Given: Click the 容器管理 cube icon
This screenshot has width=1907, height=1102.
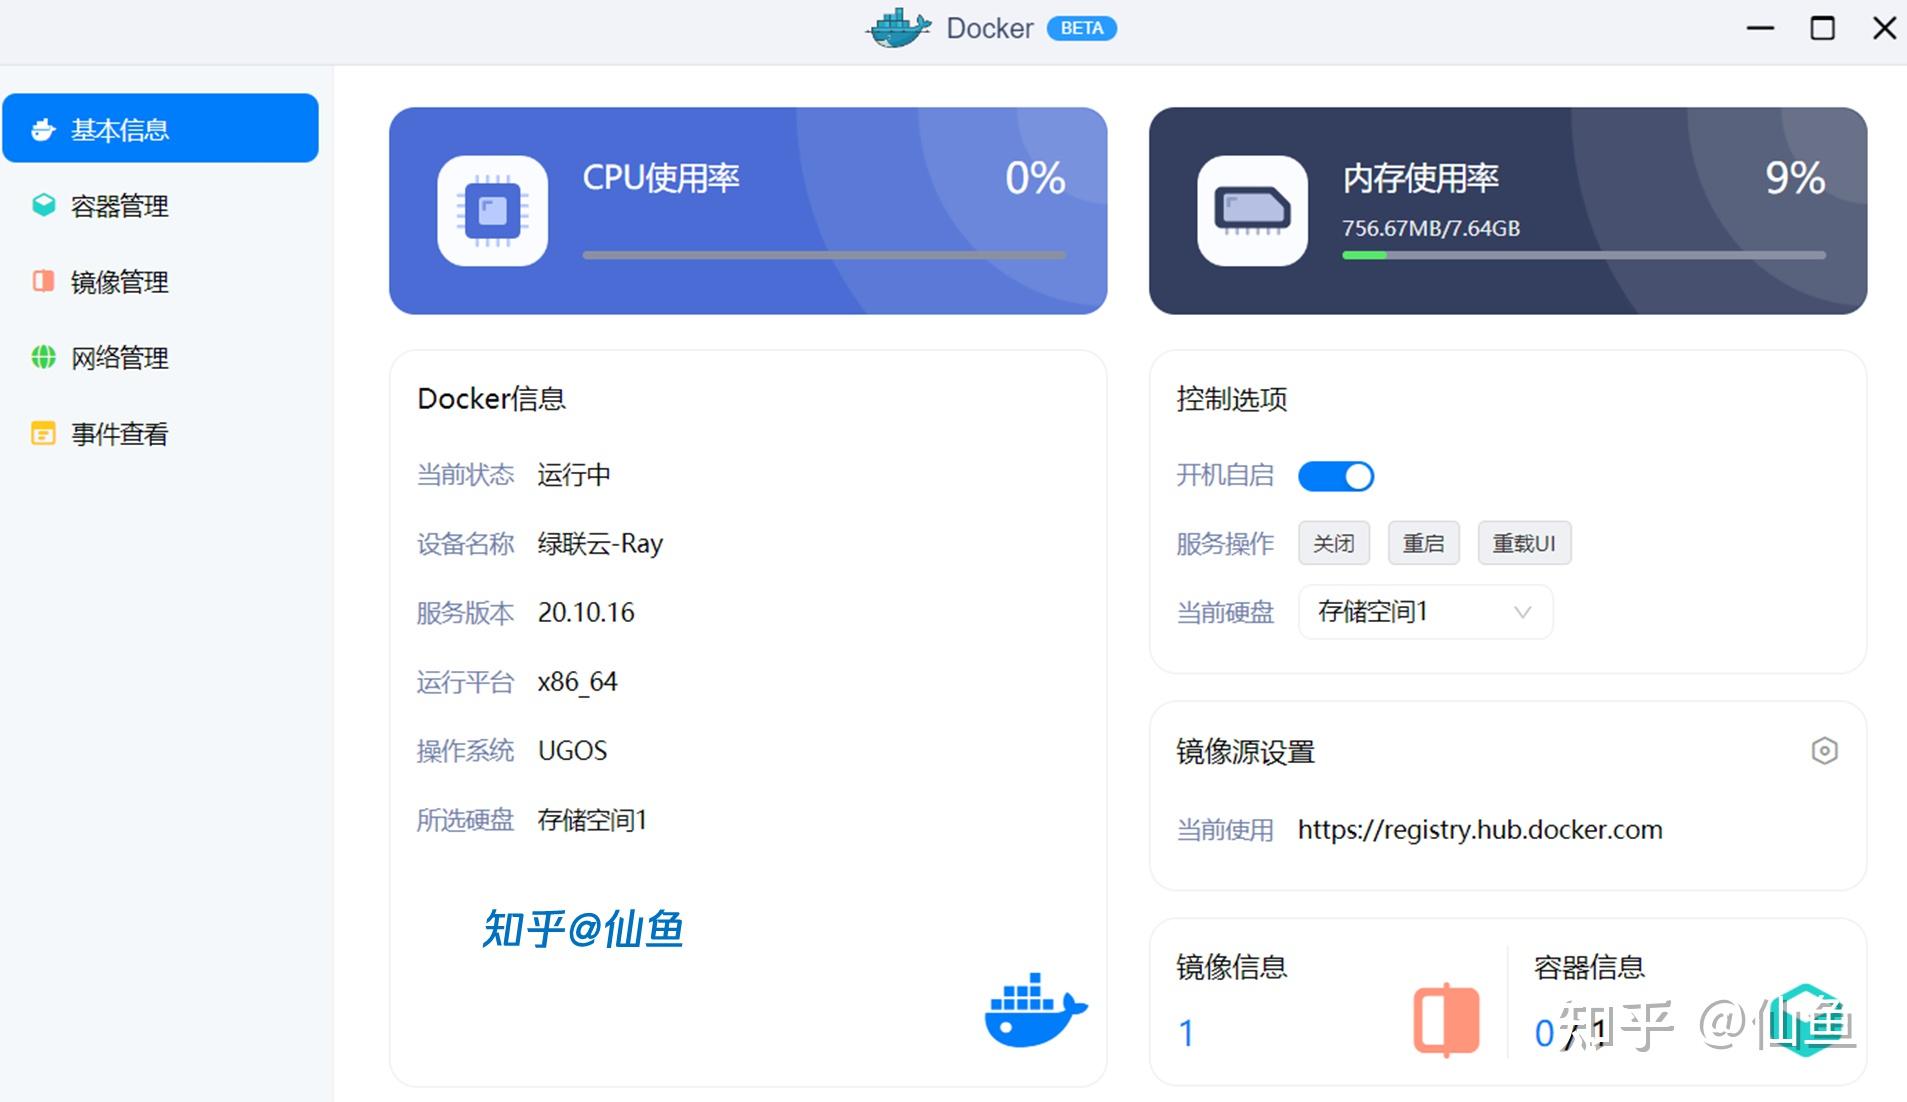Looking at the screenshot, I should 43,205.
